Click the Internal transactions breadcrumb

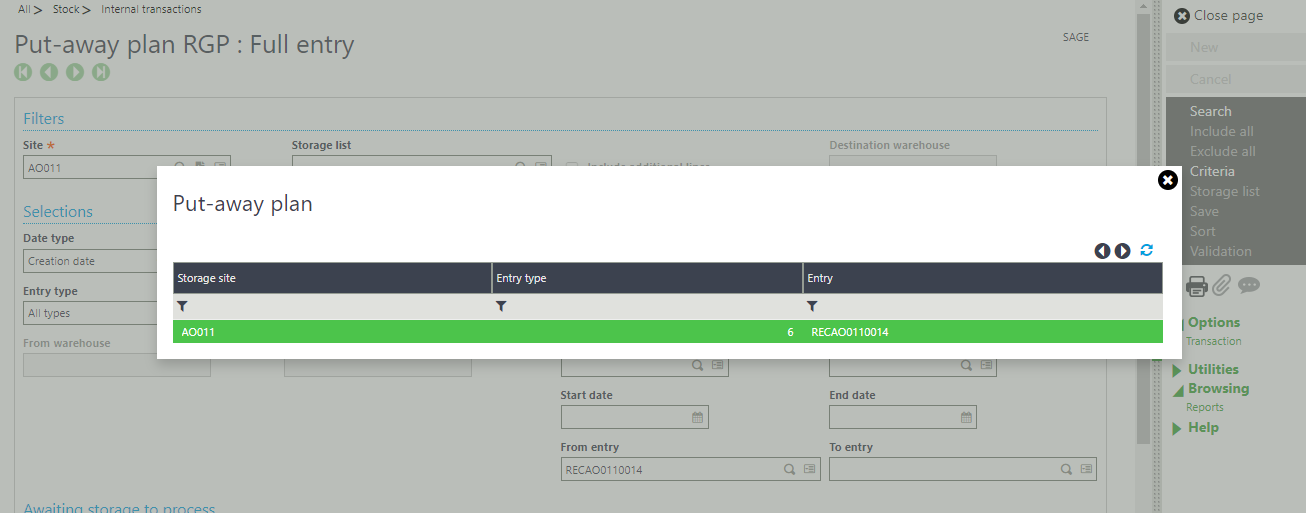(151, 9)
